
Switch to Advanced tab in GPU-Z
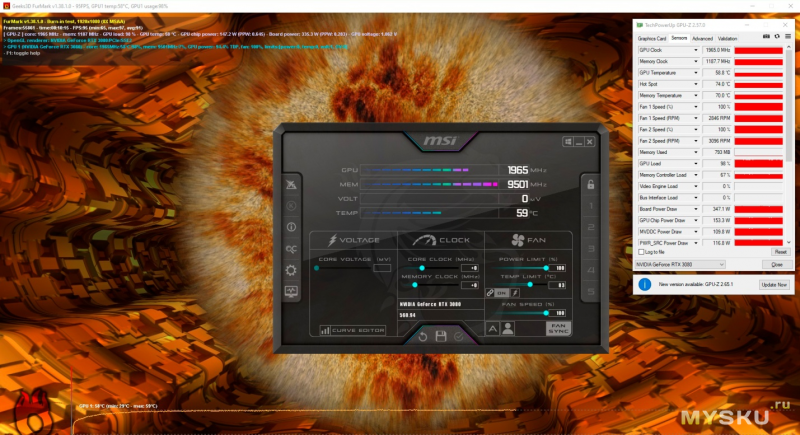[702, 39]
